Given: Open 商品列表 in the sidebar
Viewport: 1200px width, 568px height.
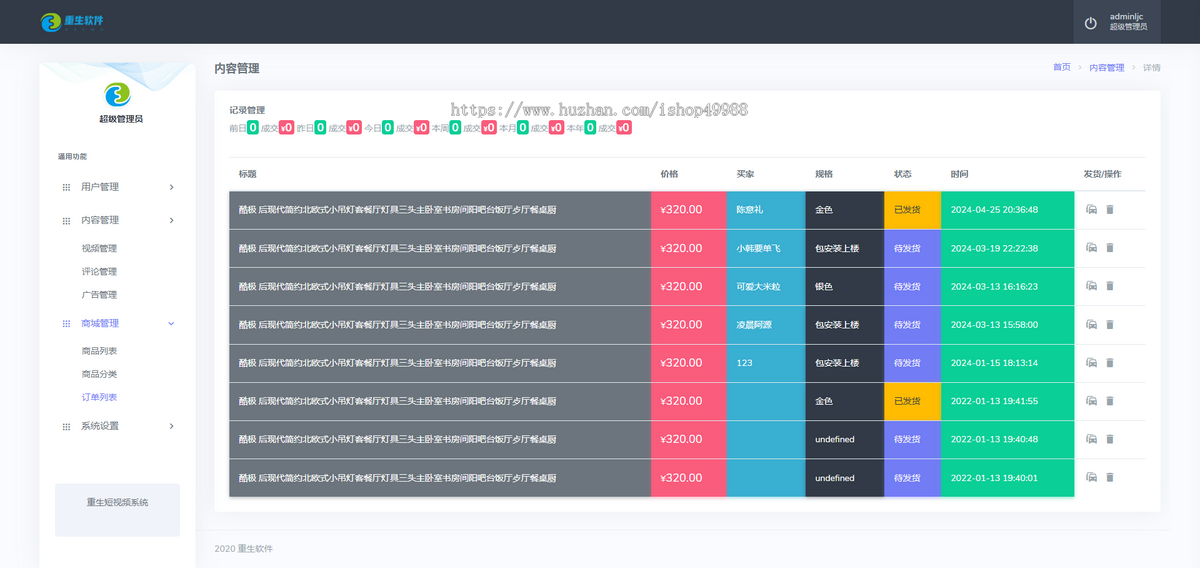Looking at the screenshot, I should point(99,351).
